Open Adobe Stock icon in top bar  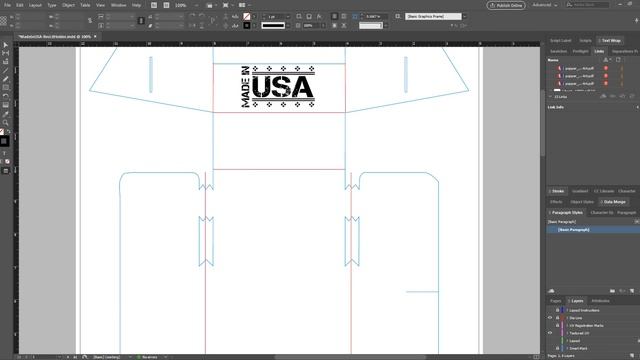pyautogui.click(x=166, y=5)
